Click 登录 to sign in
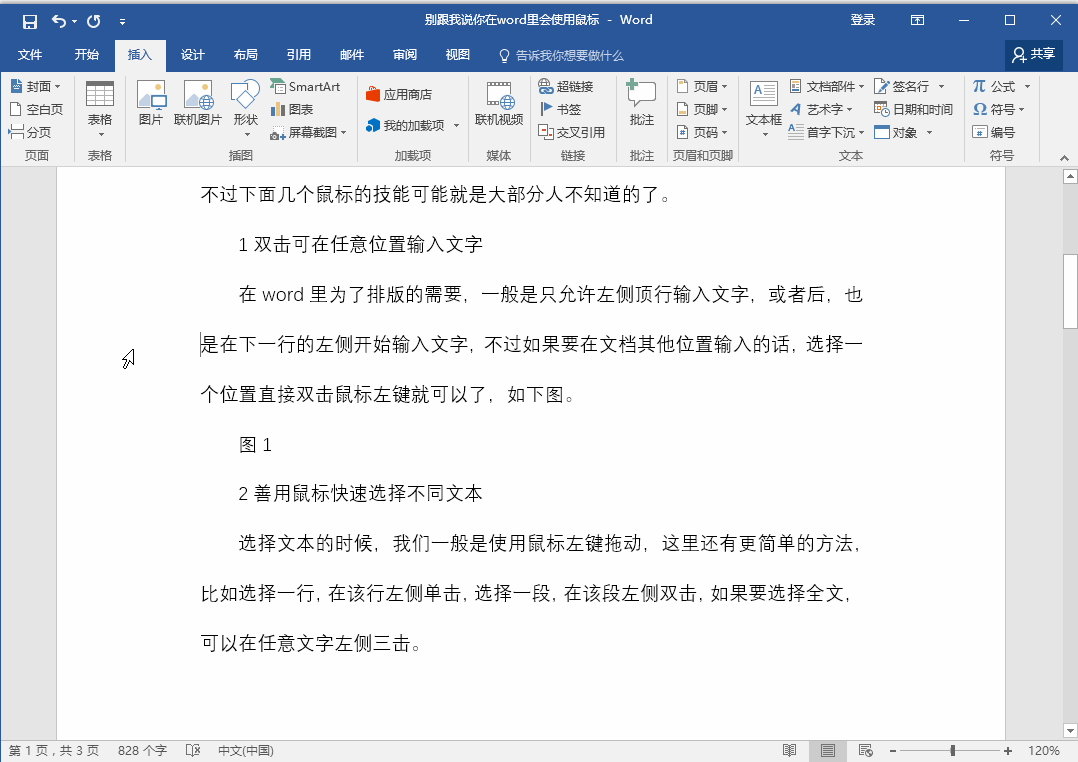 click(862, 20)
